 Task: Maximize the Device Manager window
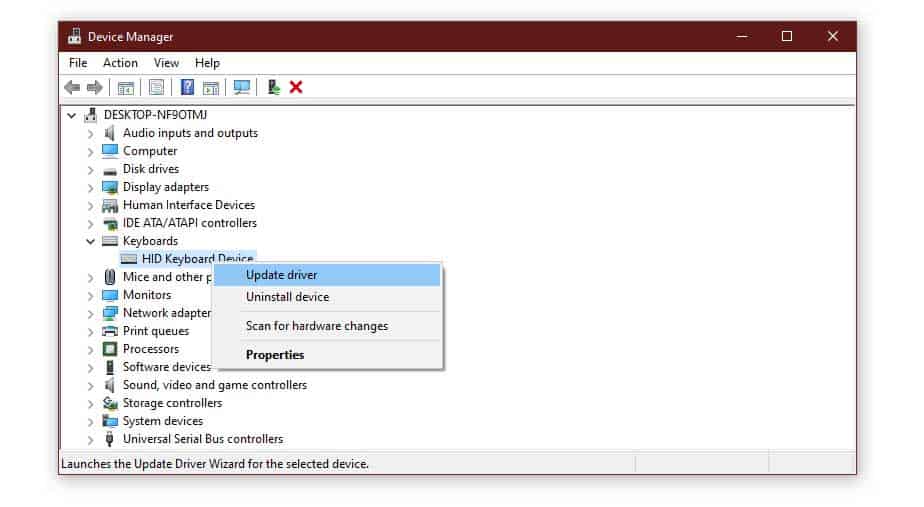(787, 37)
